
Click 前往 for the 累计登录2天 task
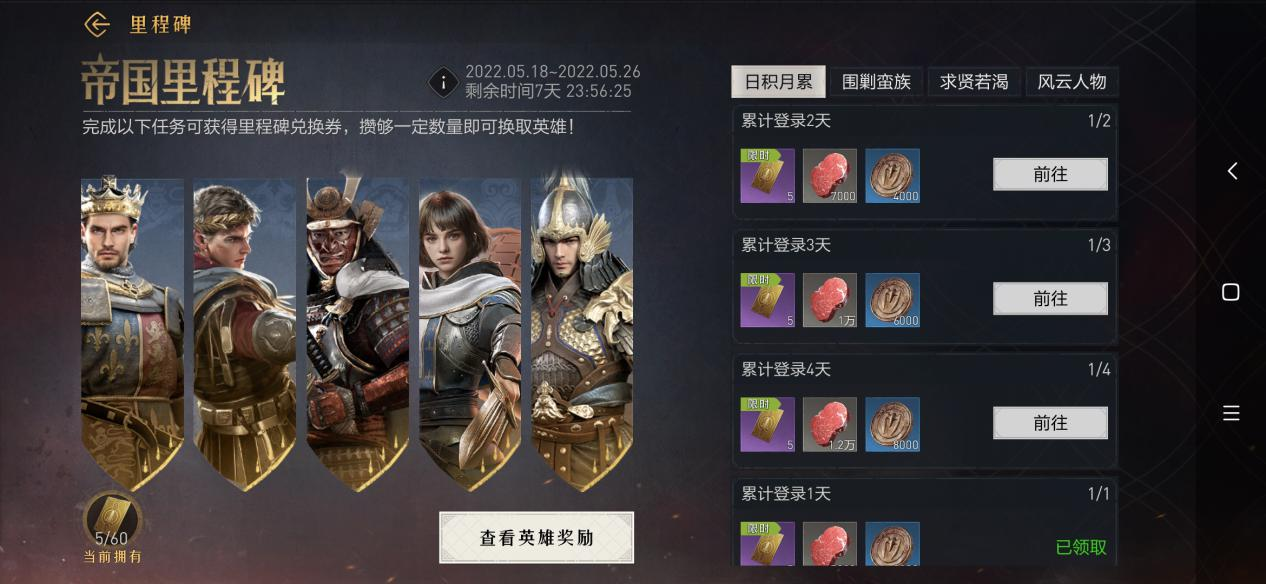[x=1050, y=174]
